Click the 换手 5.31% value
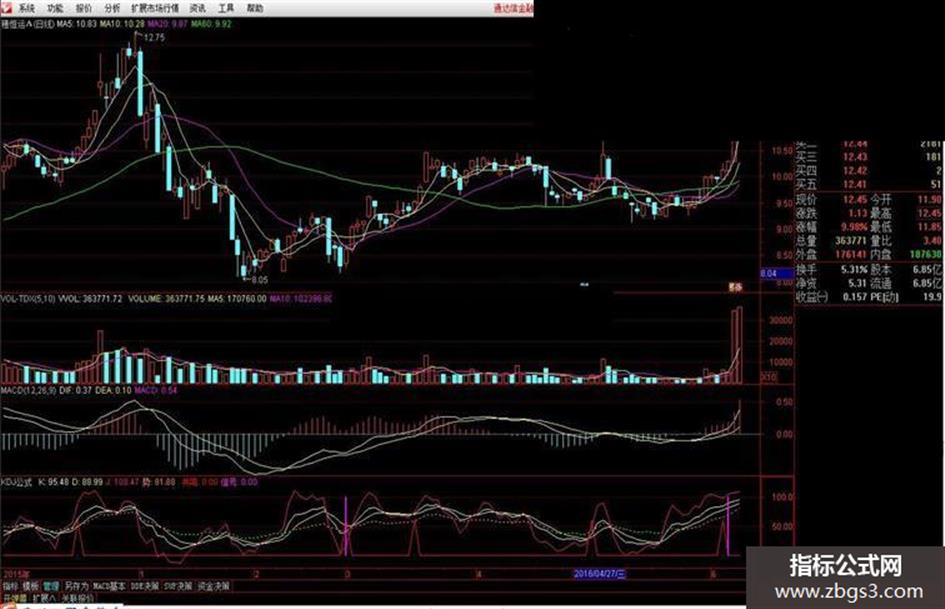The height and width of the screenshot is (609, 945). (854, 269)
